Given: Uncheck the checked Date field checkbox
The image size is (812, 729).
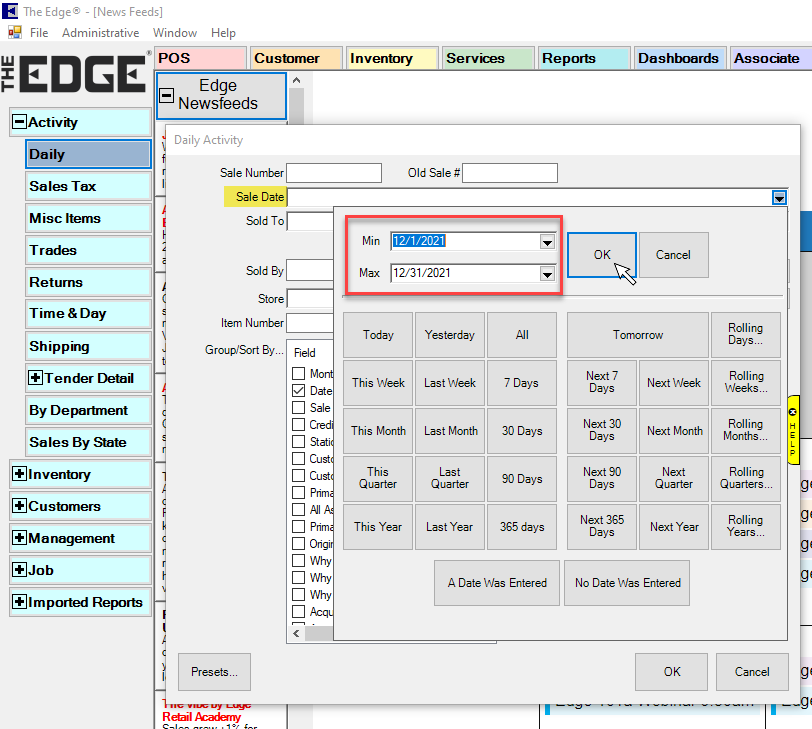Looking at the screenshot, I should click(x=299, y=391).
